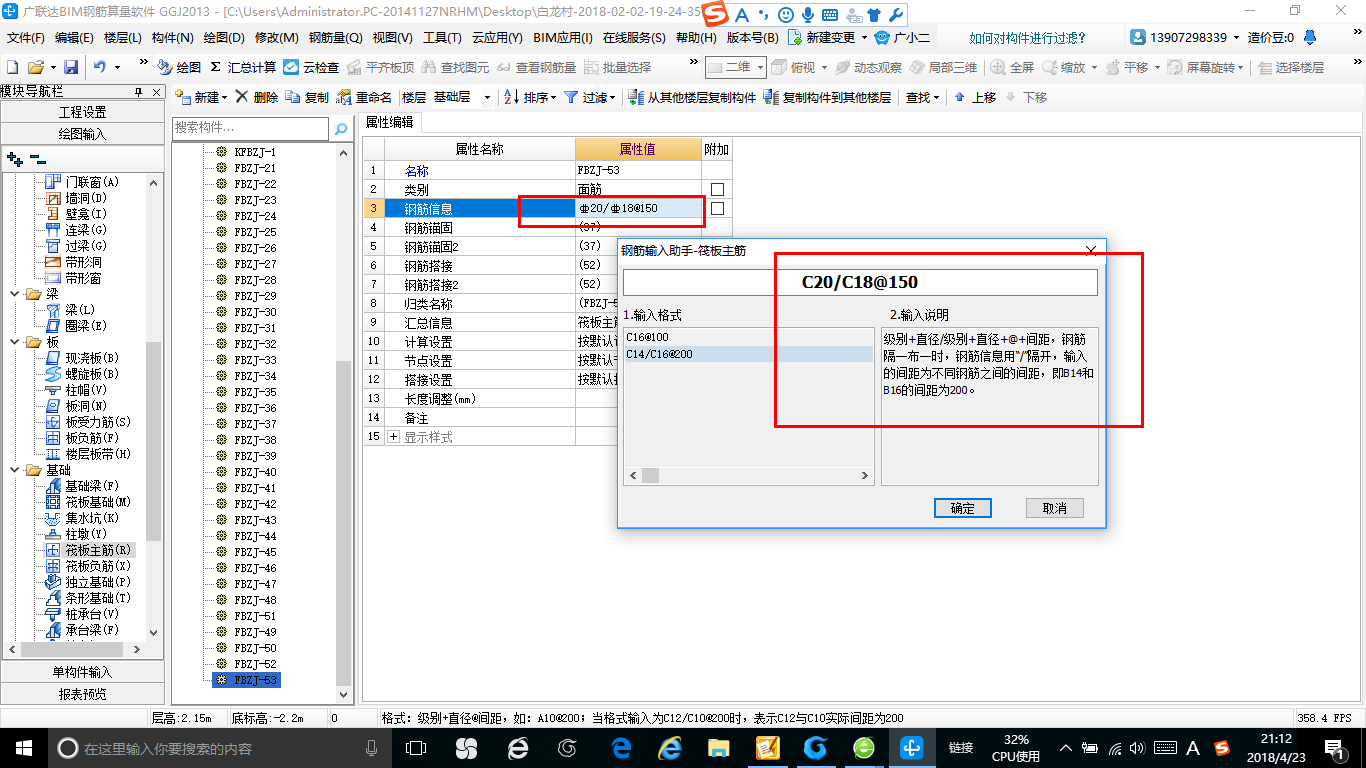
Task: Click the Undo arrow icon
Action: (100, 67)
